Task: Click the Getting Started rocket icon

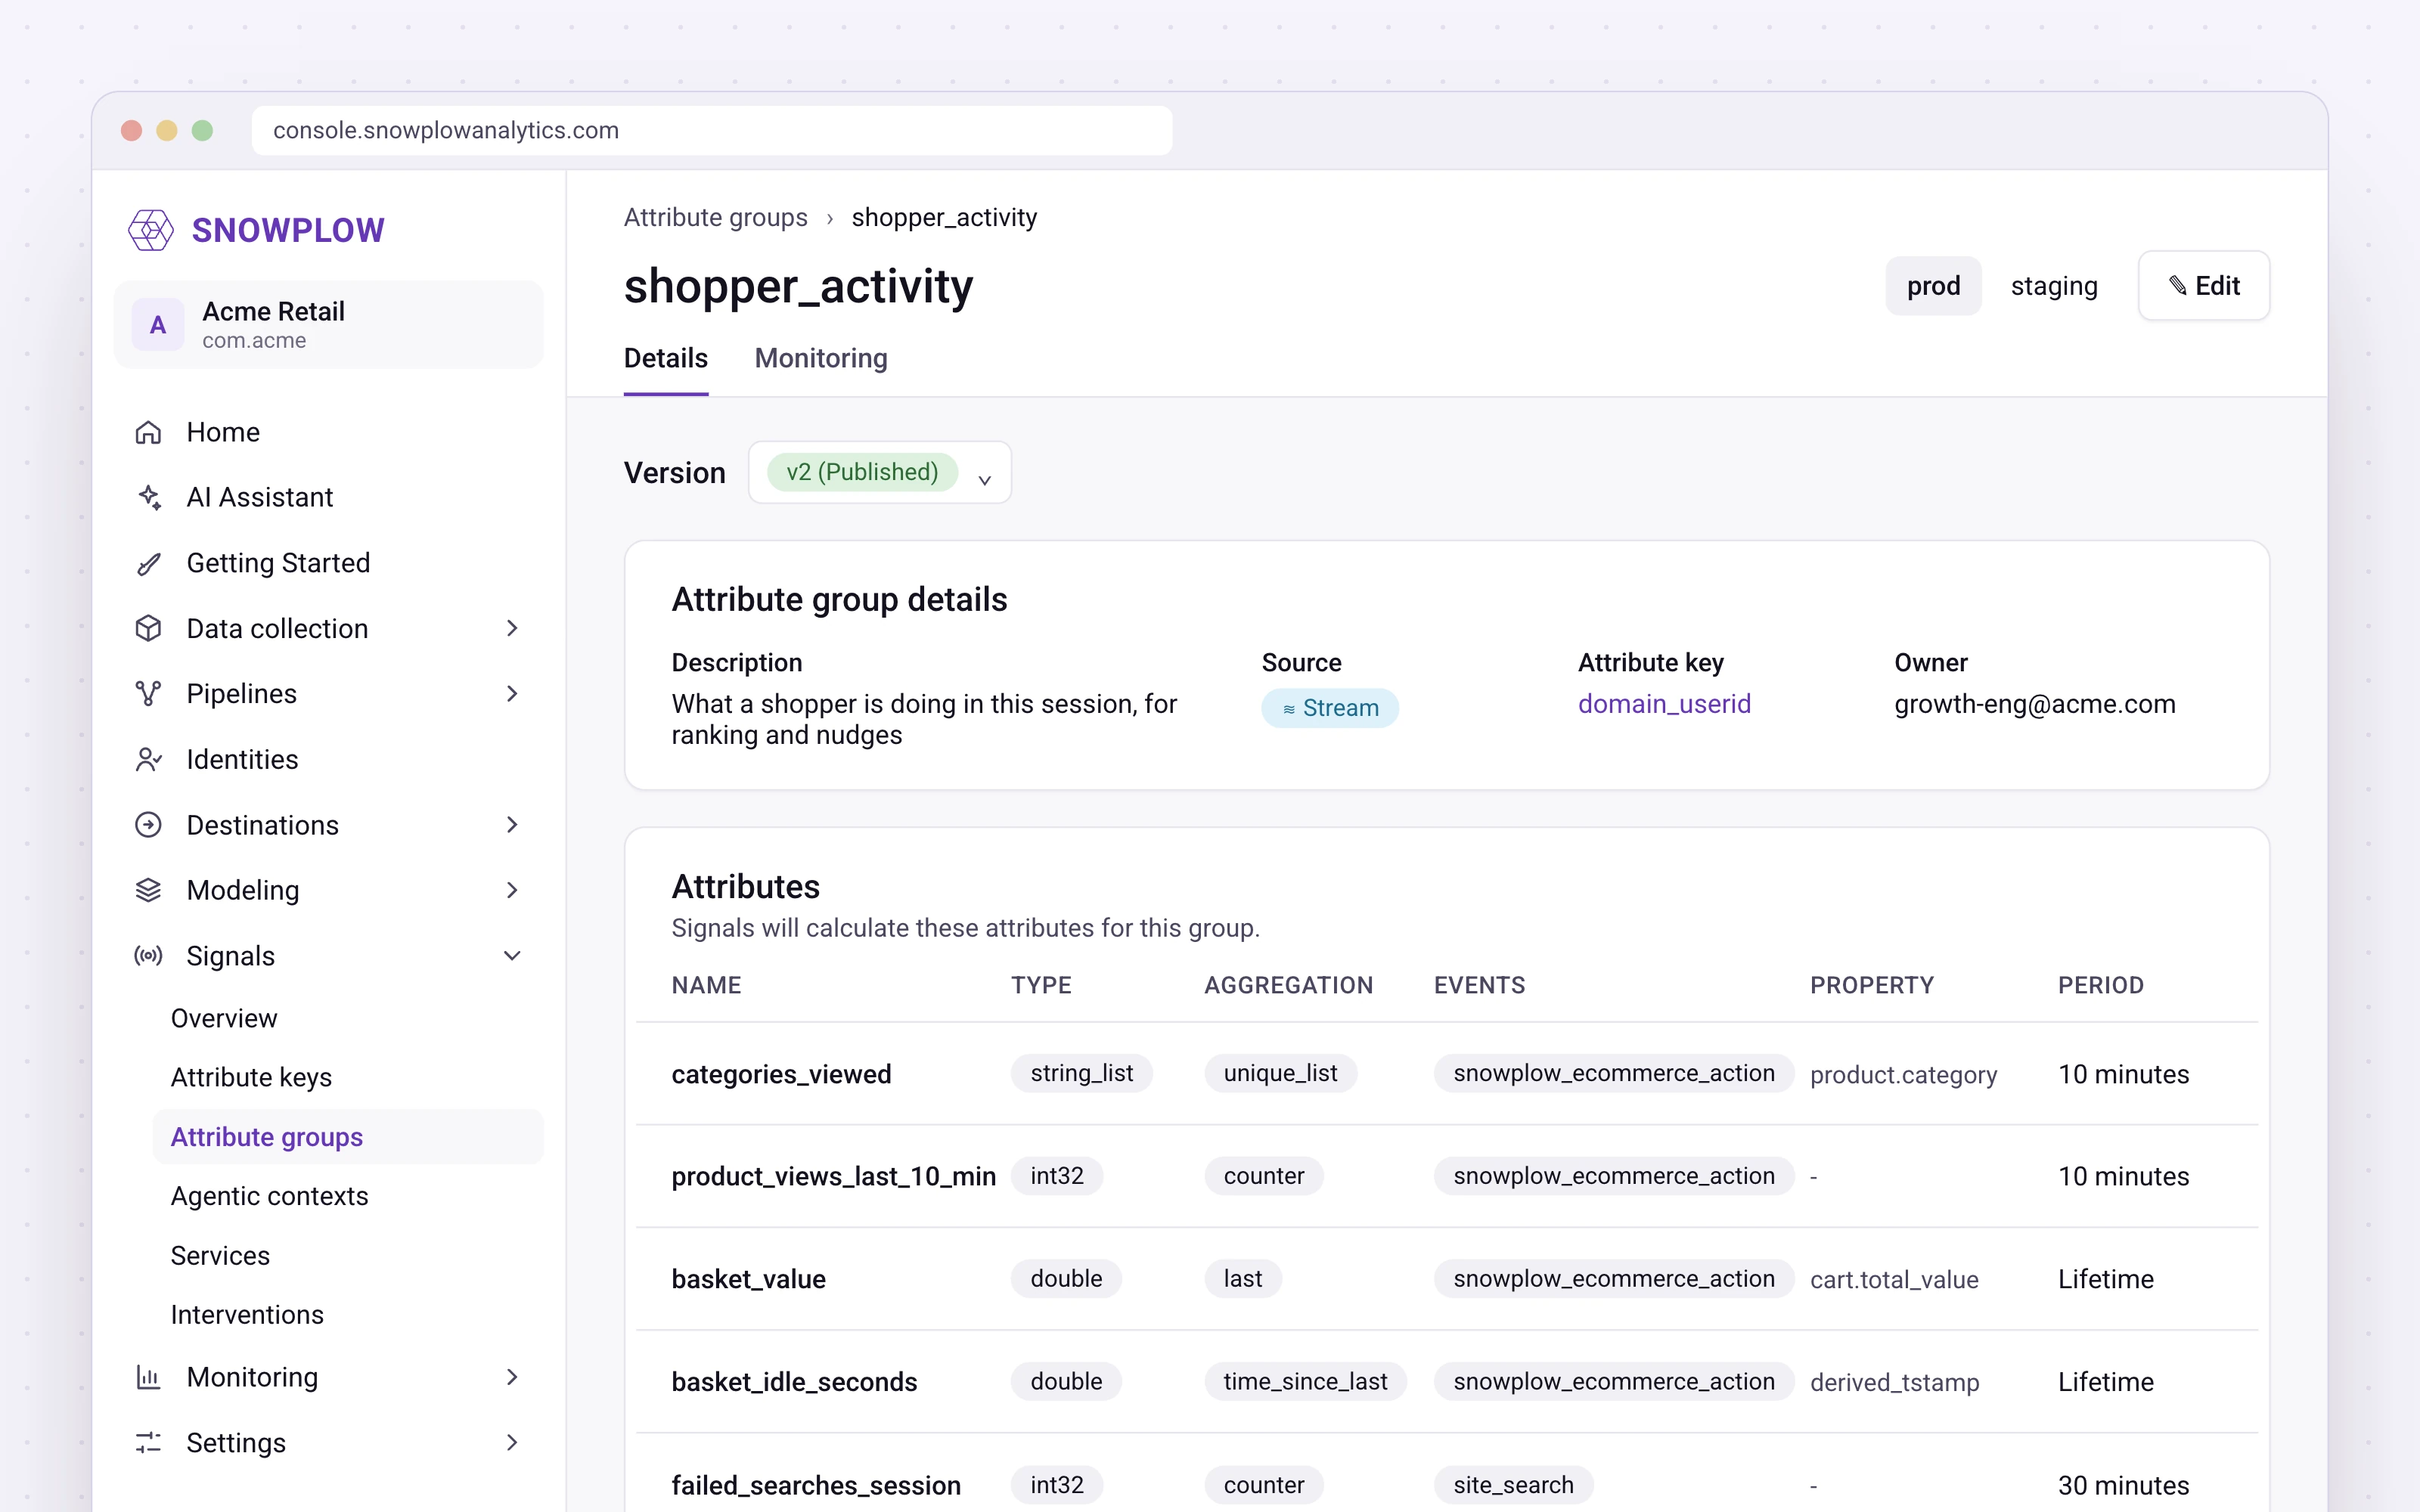Action: click(x=148, y=563)
